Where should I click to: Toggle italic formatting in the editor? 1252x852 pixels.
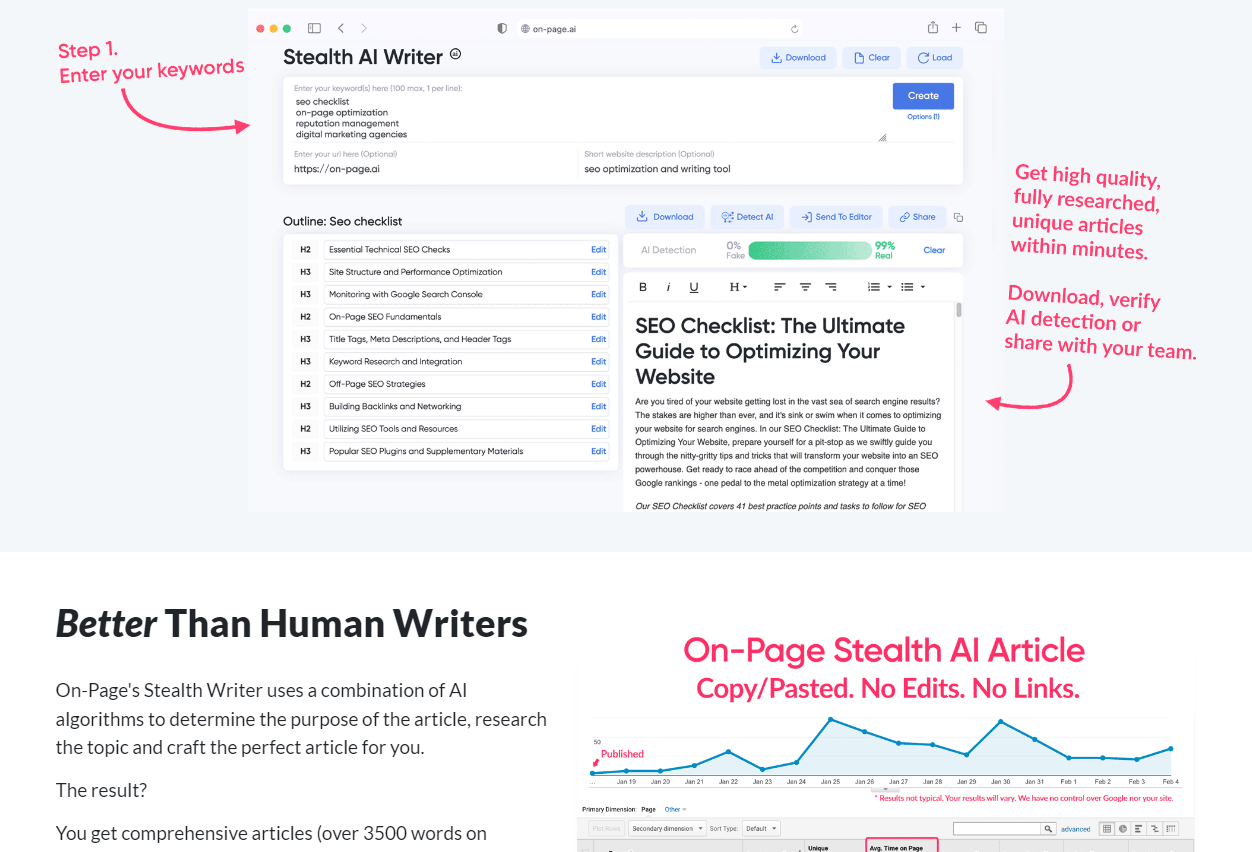[x=669, y=287]
